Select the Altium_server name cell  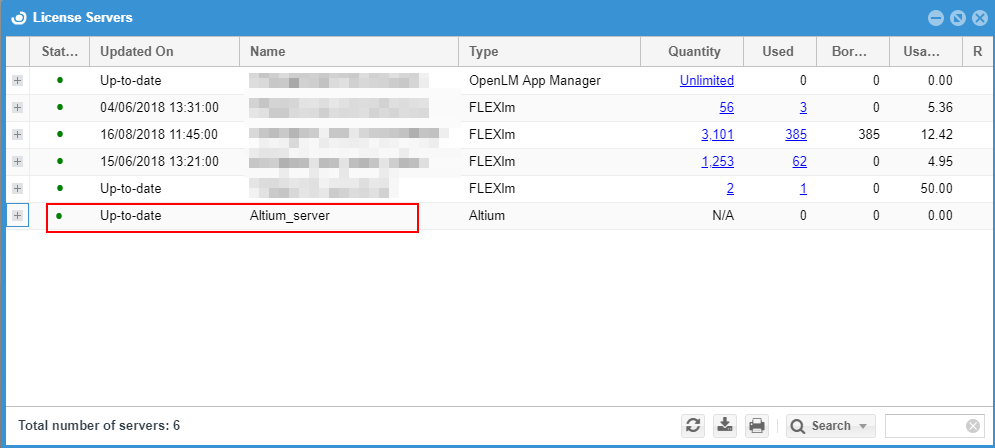(x=289, y=215)
